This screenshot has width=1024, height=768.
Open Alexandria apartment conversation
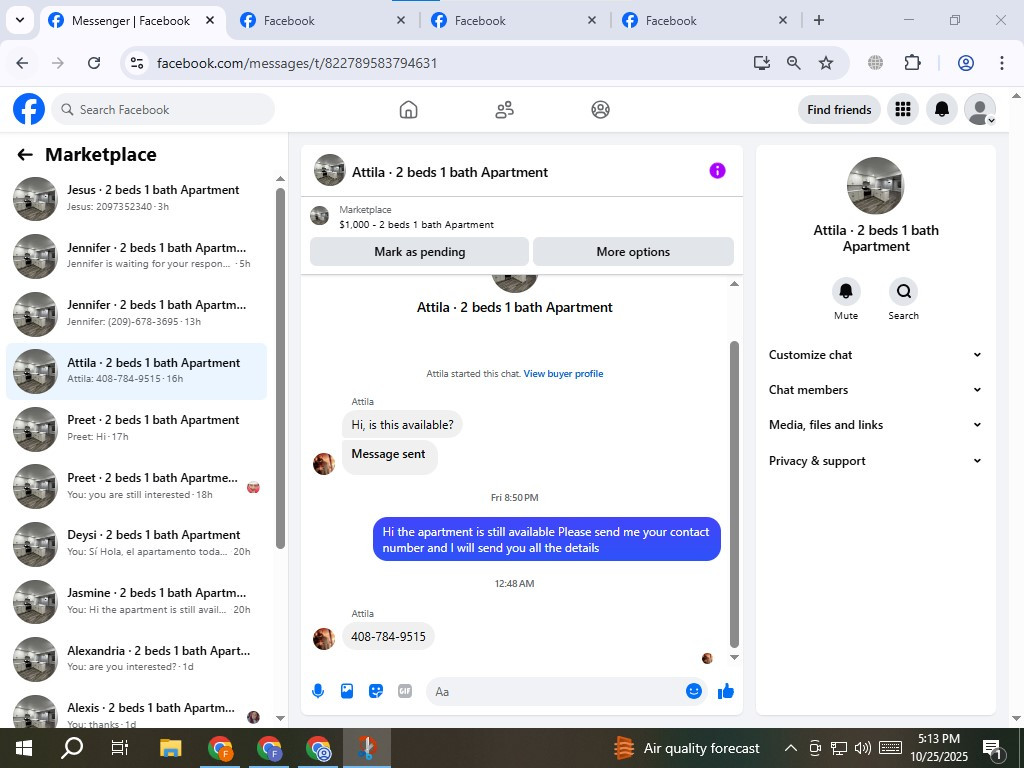click(137, 658)
